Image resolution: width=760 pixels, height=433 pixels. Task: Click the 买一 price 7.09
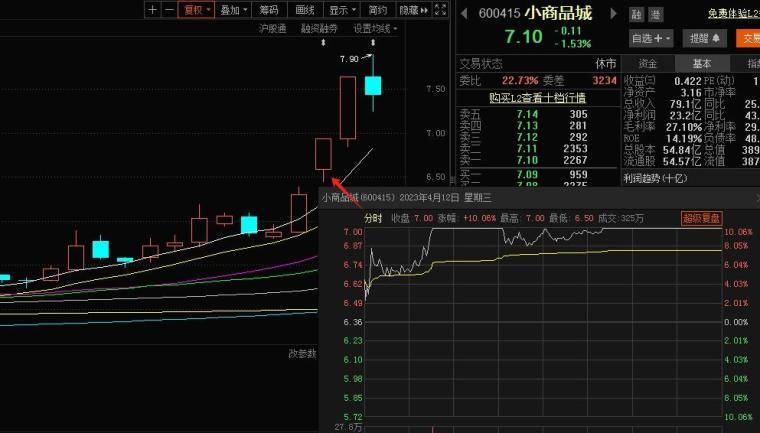527,174
